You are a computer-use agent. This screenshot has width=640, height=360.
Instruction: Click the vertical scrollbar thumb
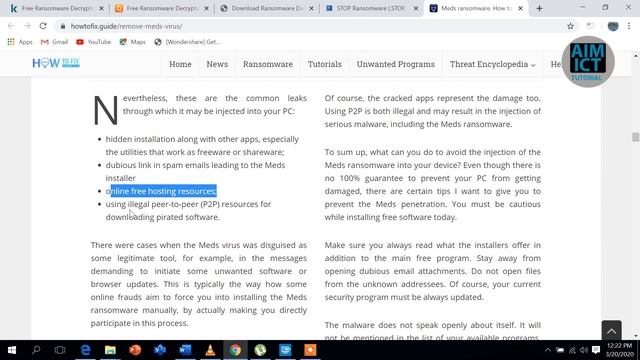pyautogui.click(x=636, y=137)
